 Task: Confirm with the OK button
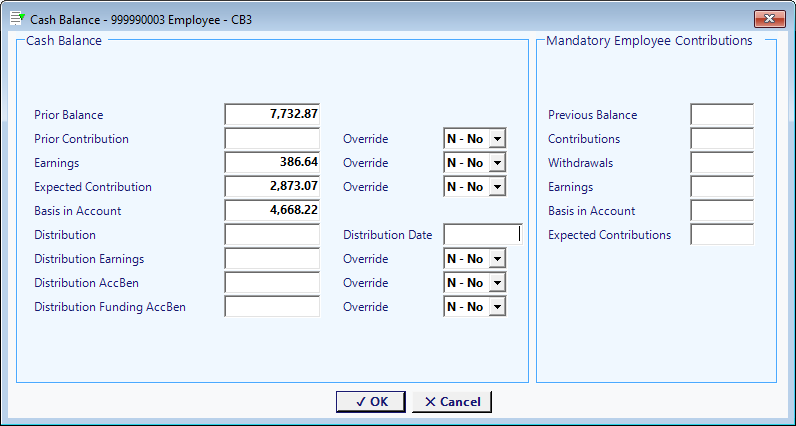click(x=371, y=402)
